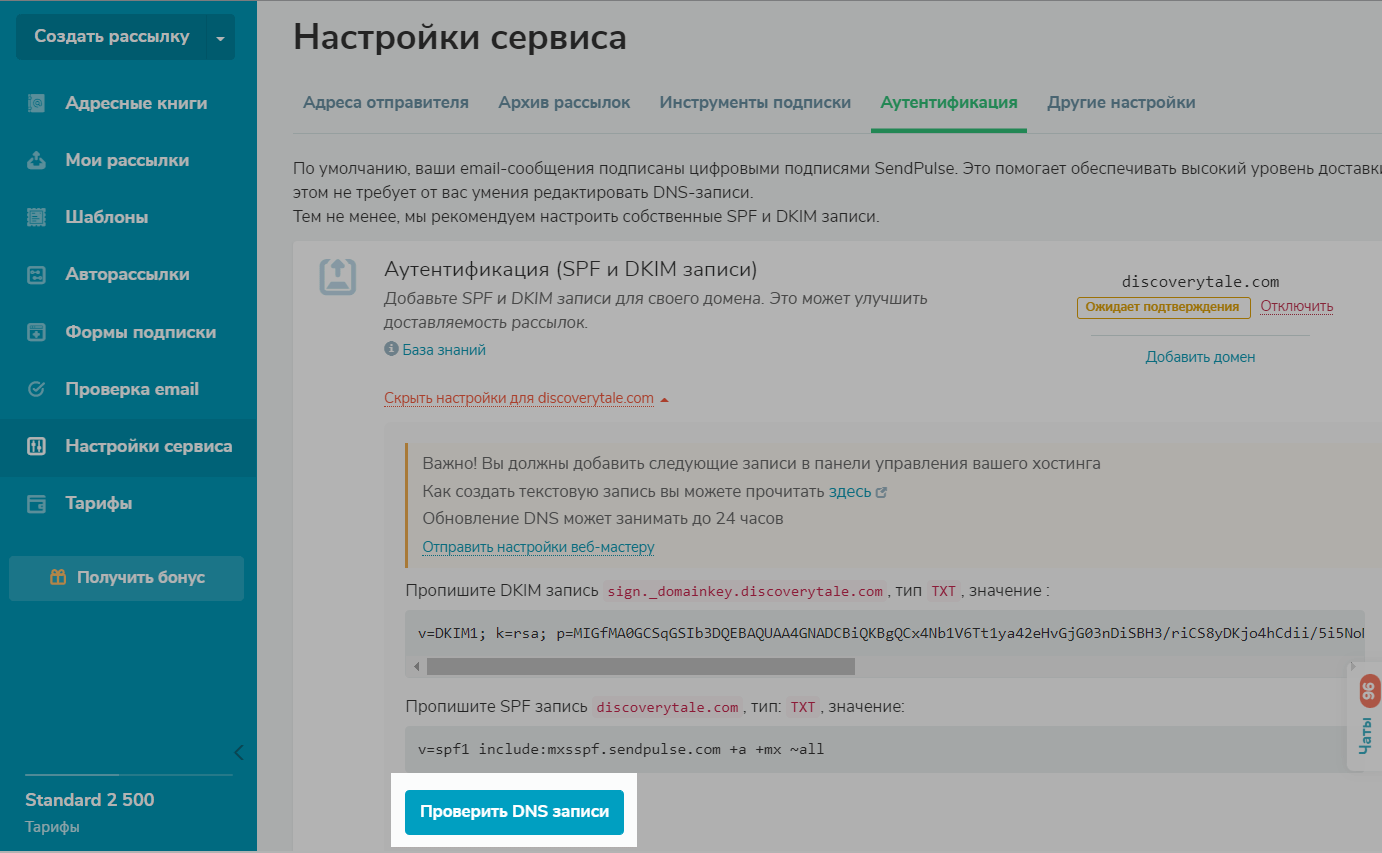Open Мои рассылки menu item
The image size is (1382, 853).
128,160
